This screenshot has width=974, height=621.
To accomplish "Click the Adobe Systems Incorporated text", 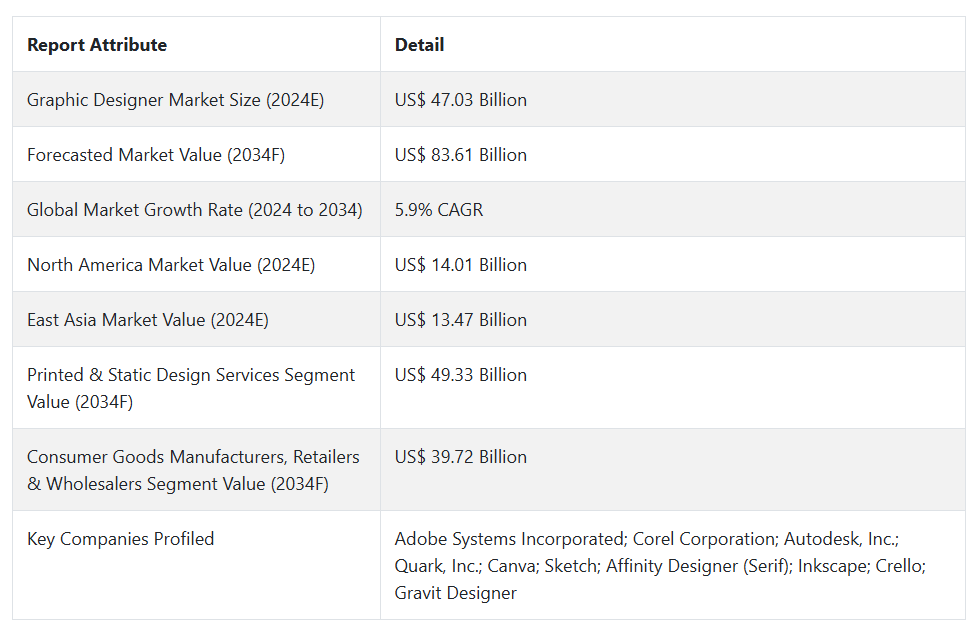I will (x=509, y=538).
